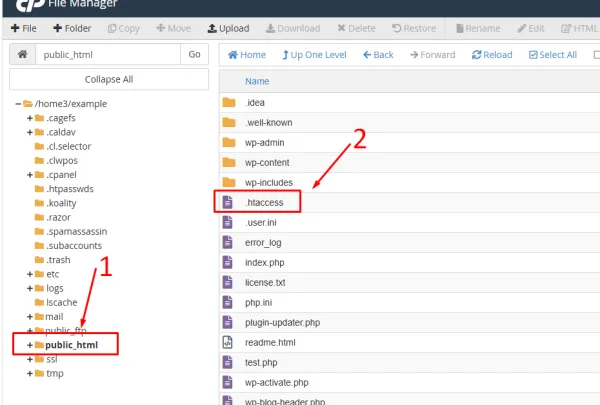Click the test.php file icon

tap(227, 362)
